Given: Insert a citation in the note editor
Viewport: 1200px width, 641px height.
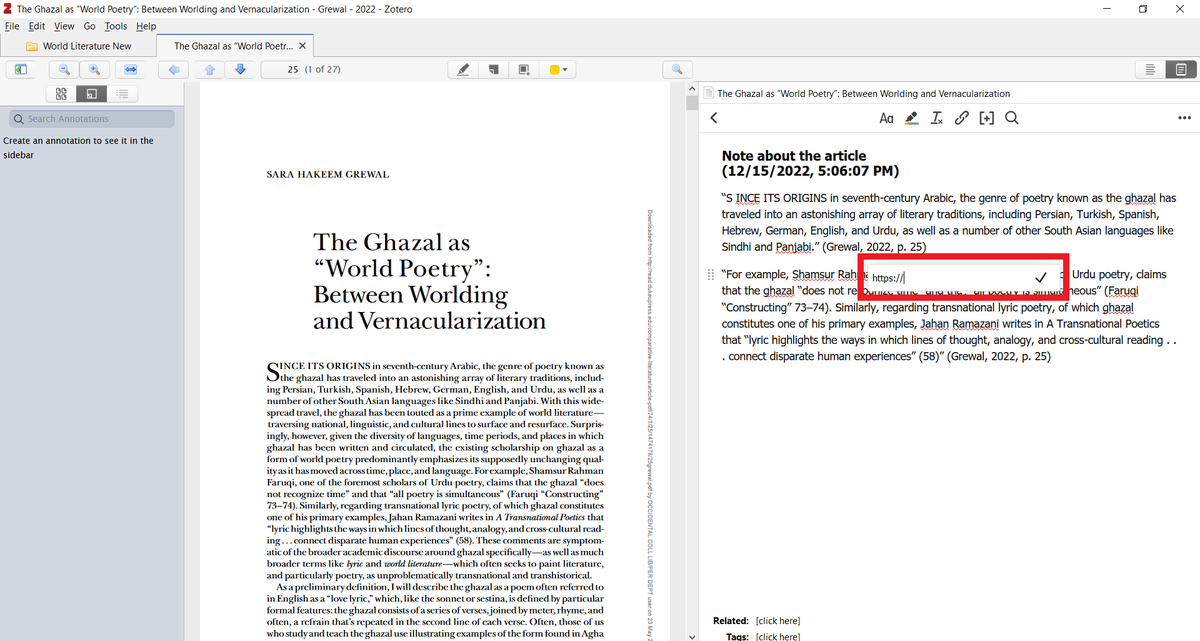Looking at the screenshot, I should [987, 117].
